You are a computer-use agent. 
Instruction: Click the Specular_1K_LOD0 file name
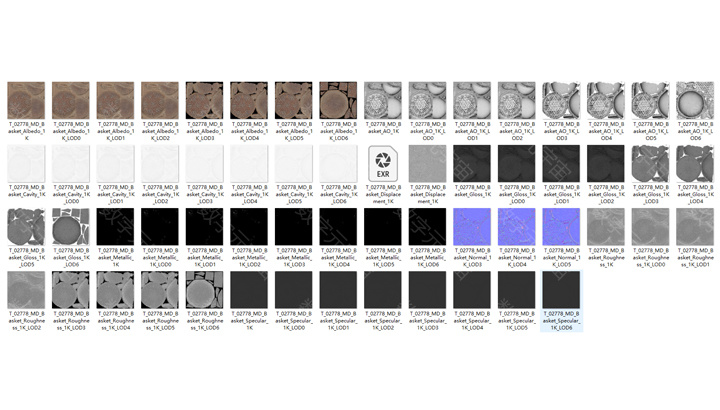(293, 320)
